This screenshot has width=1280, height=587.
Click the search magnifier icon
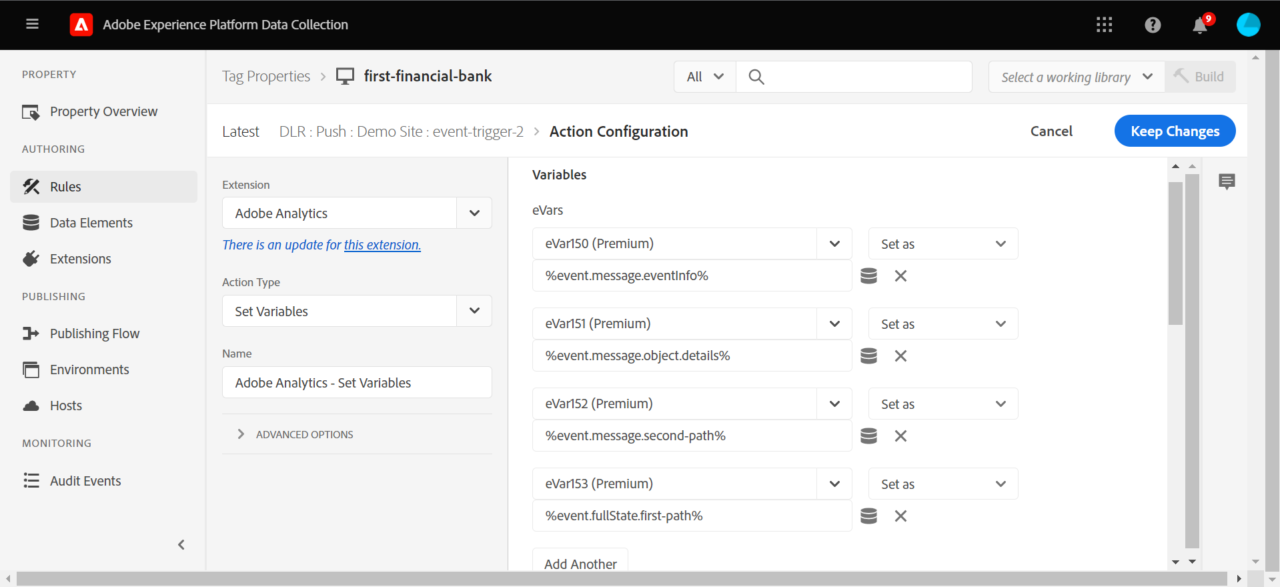(756, 77)
